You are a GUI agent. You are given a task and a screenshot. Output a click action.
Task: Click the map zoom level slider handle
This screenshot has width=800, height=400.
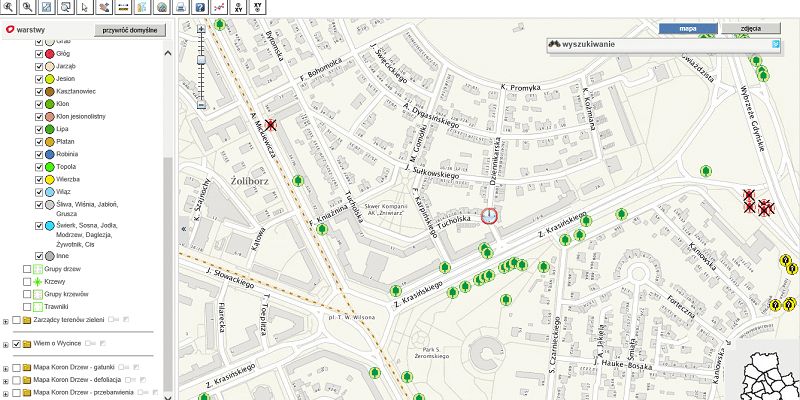[201, 61]
